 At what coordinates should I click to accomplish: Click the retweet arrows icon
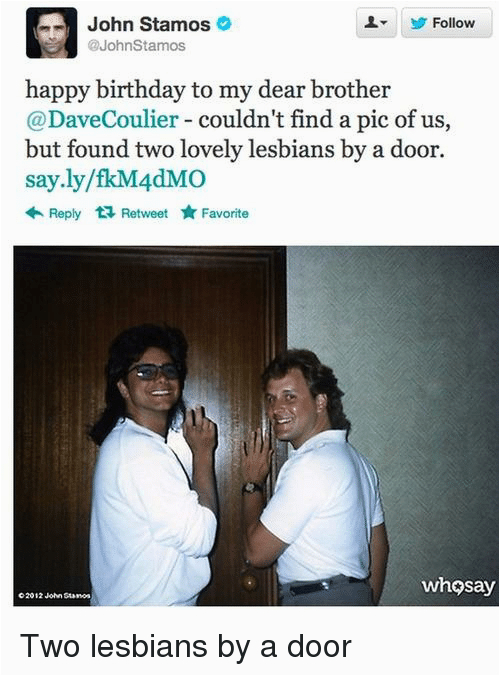pyautogui.click(x=105, y=213)
